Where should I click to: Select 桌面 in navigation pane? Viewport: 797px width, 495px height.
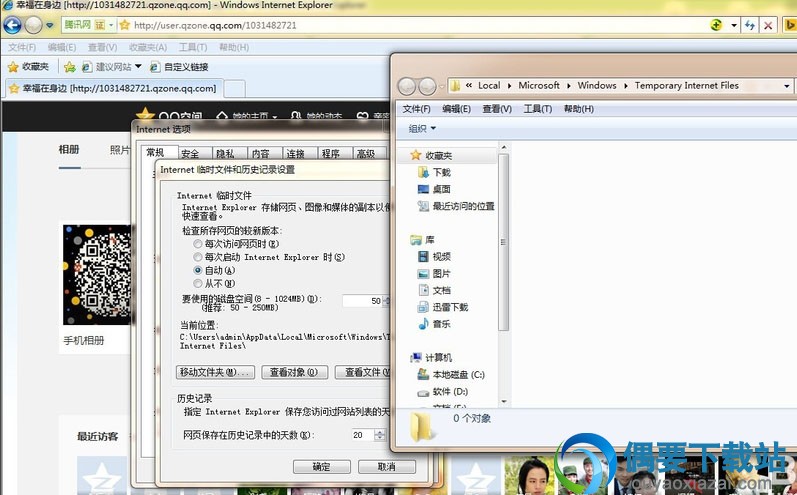[435, 189]
